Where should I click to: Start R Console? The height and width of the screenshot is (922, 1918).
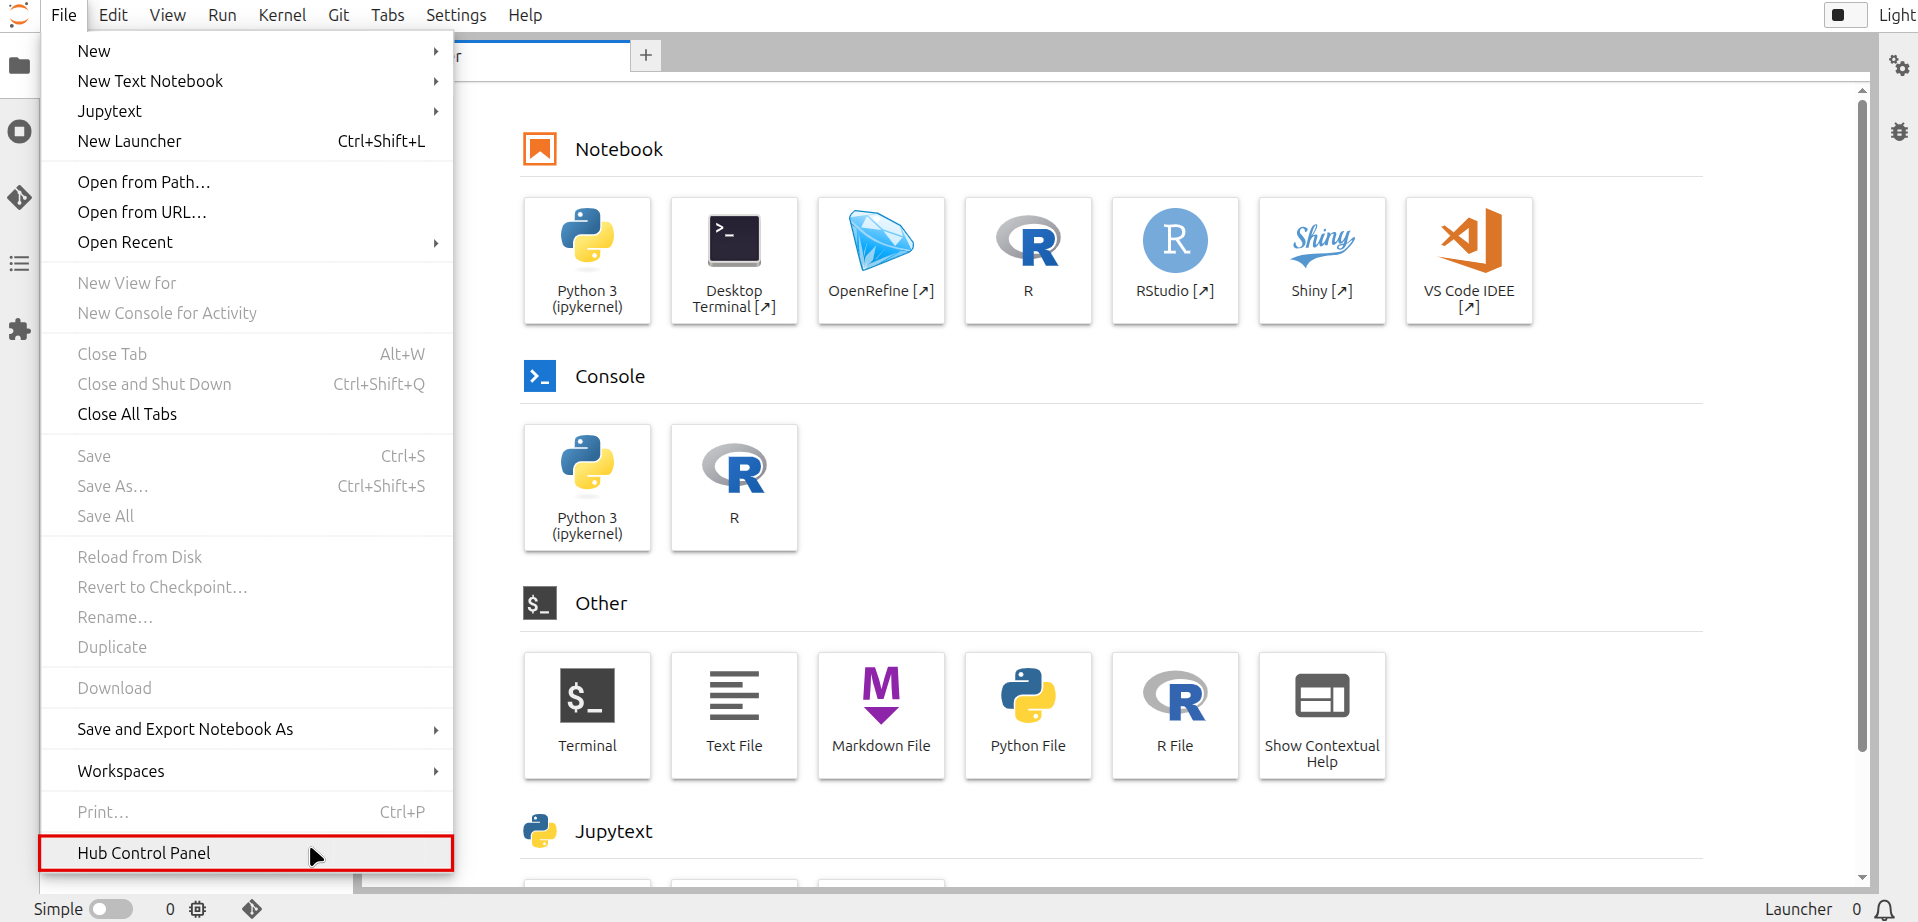[734, 488]
